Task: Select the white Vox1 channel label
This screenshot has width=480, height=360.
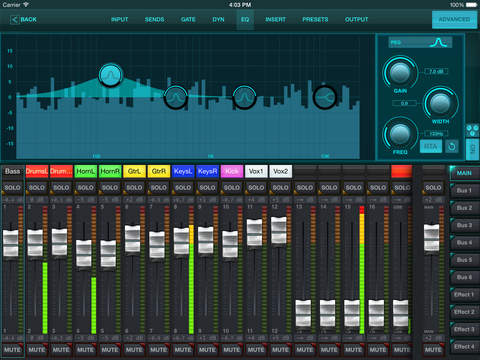Action: tap(256, 171)
